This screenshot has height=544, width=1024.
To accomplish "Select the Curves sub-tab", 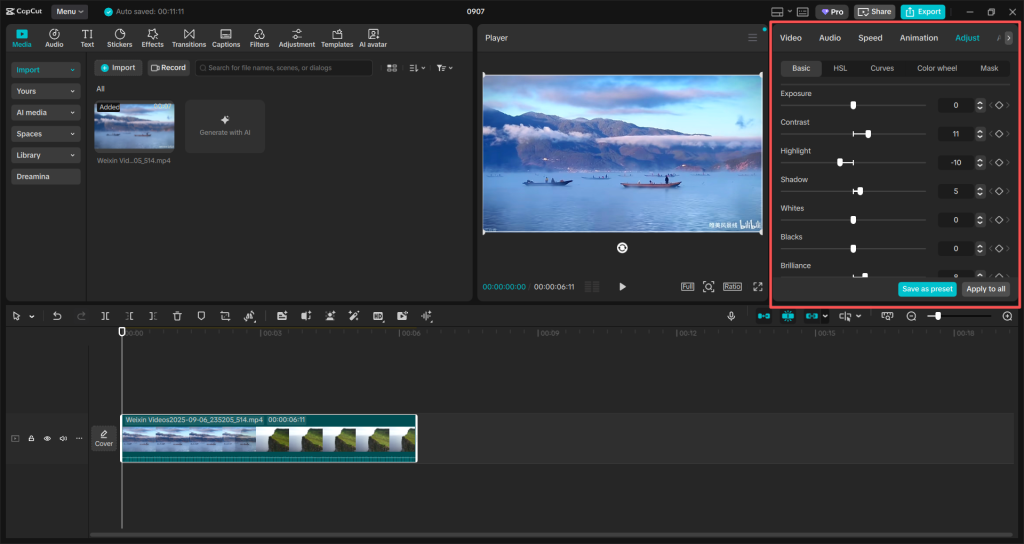I will [x=882, y=68].
